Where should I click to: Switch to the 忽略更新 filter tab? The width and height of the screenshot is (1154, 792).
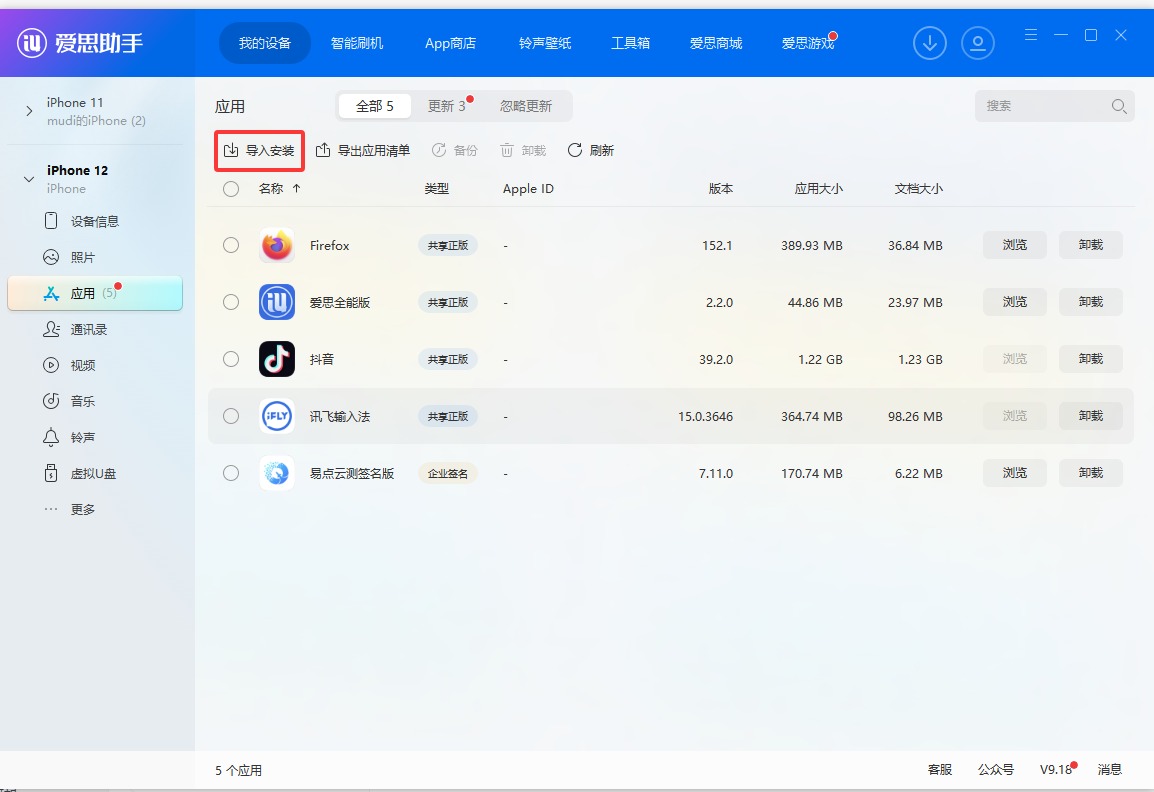coord(526,106)
